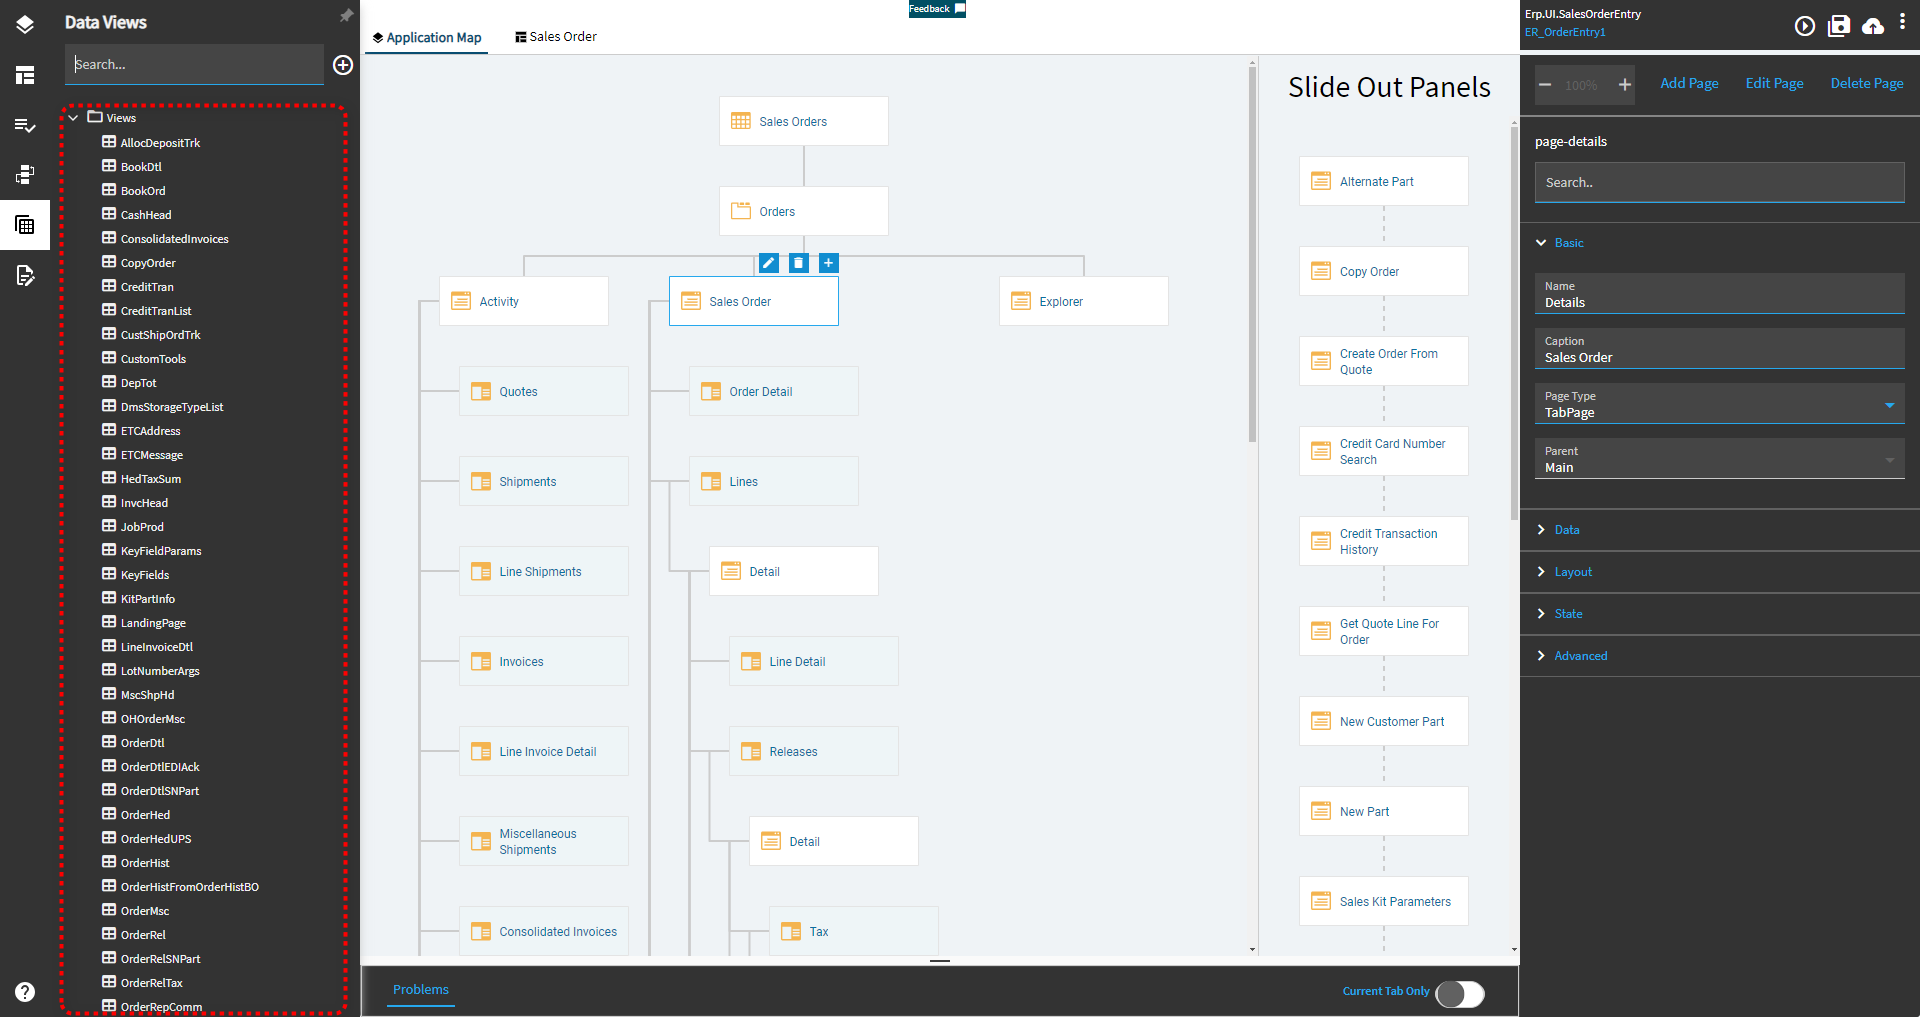
Task: Click the page-details search field
Action: pyautogui.click(x=1720, y=183)
